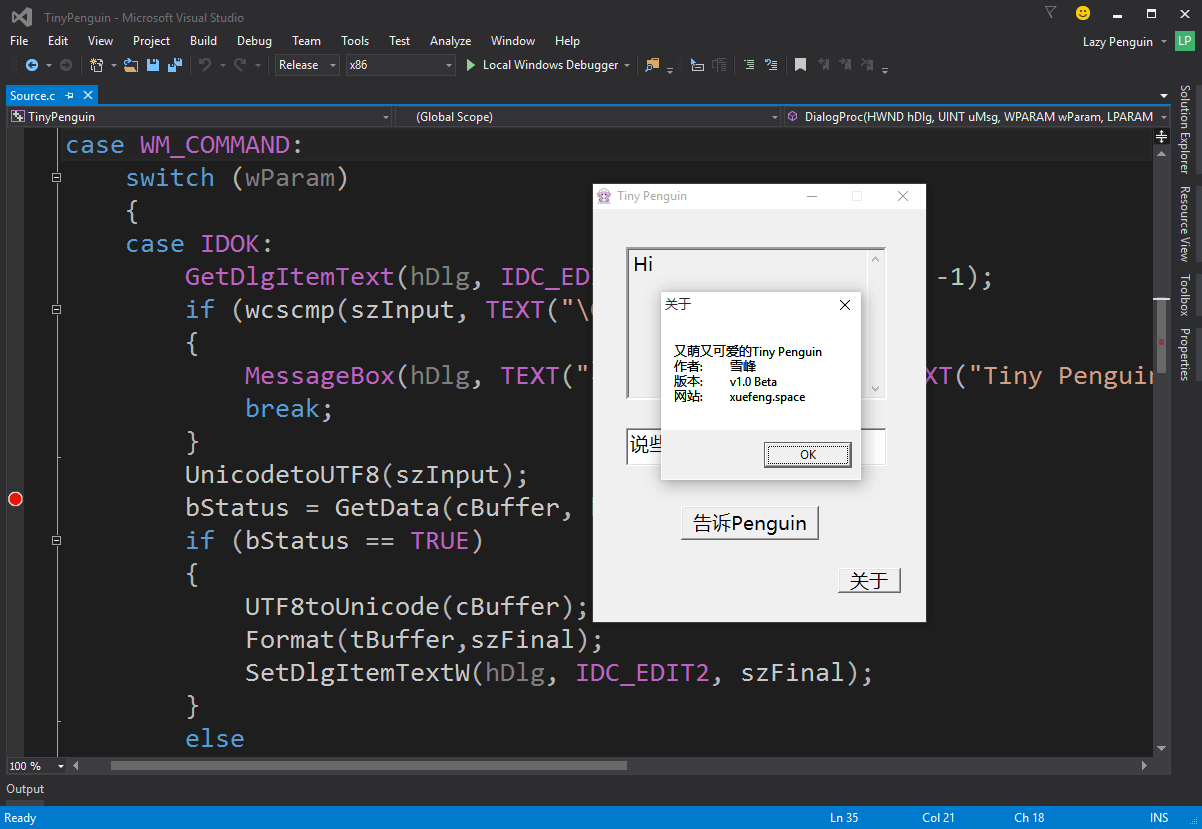The image size is (1202, 829).
Task: Open Find in Files folder icon
Action: (653, 65)
